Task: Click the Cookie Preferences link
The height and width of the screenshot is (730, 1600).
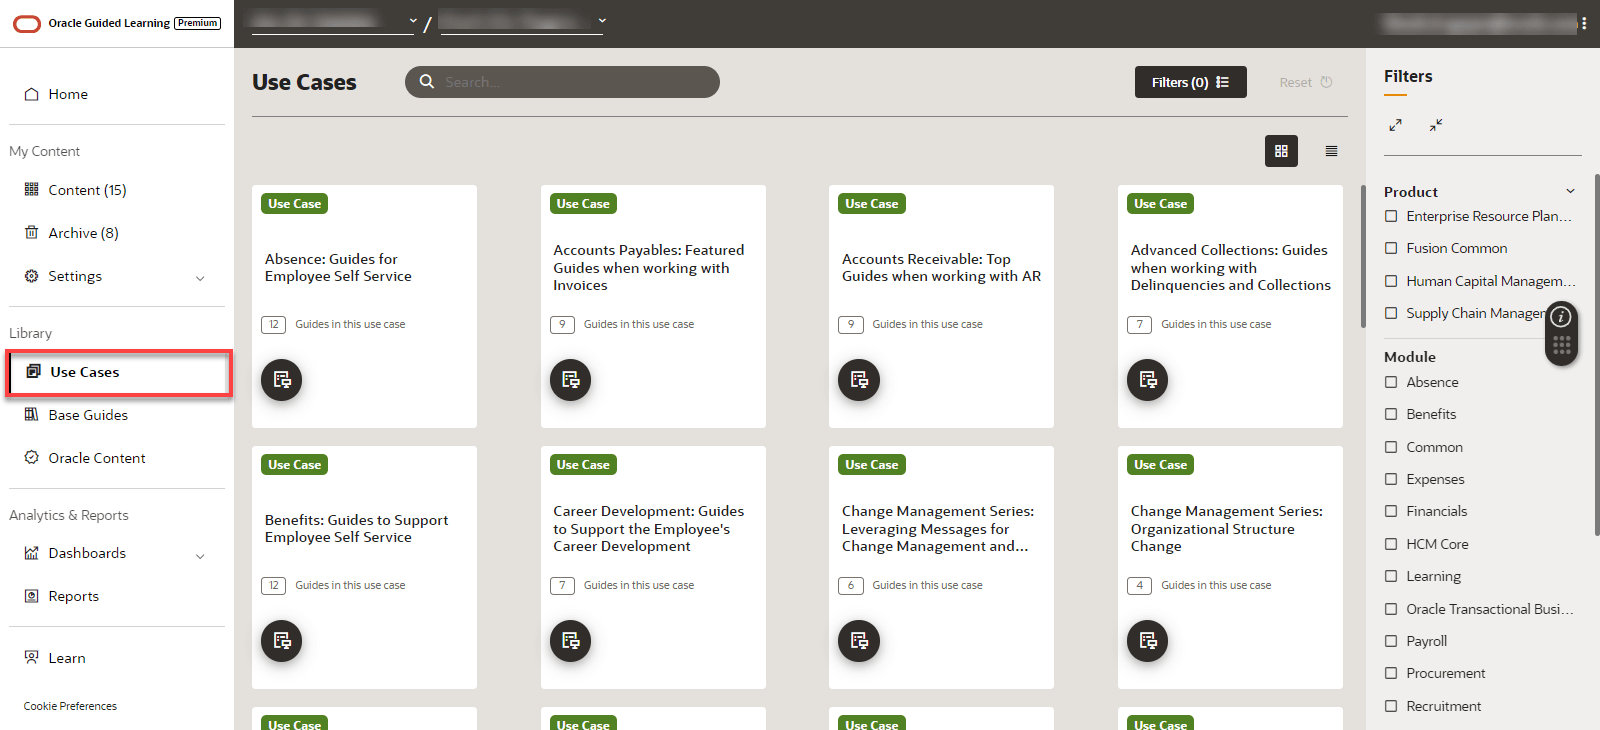Action: pyautogui.click(x=70, y=706)
